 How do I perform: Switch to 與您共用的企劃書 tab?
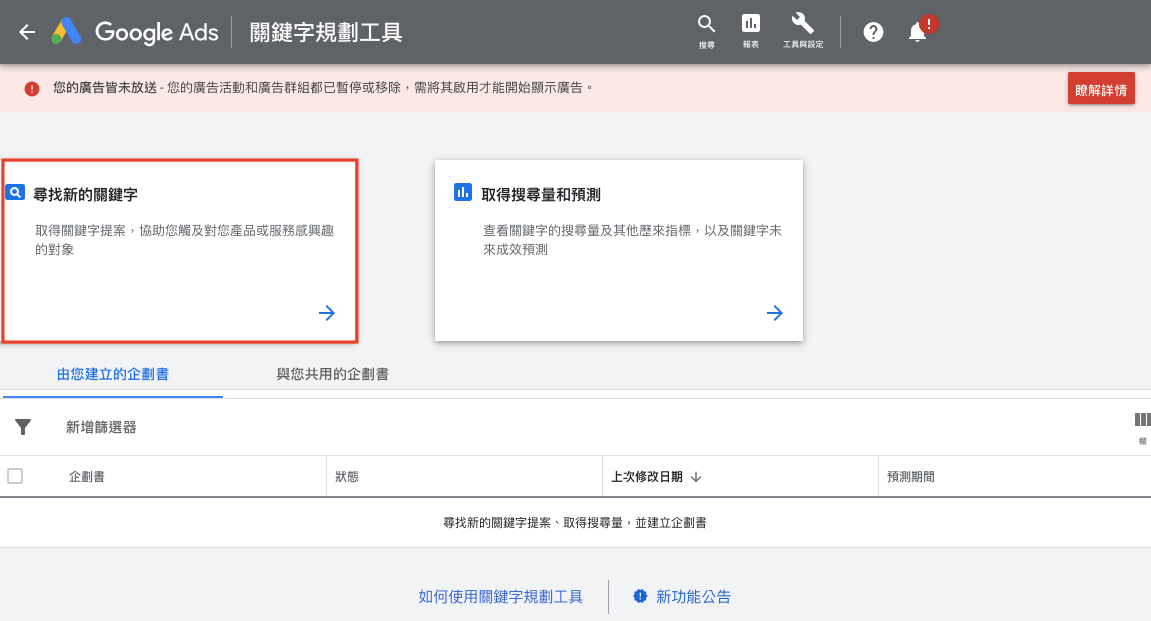click(333, 374)
